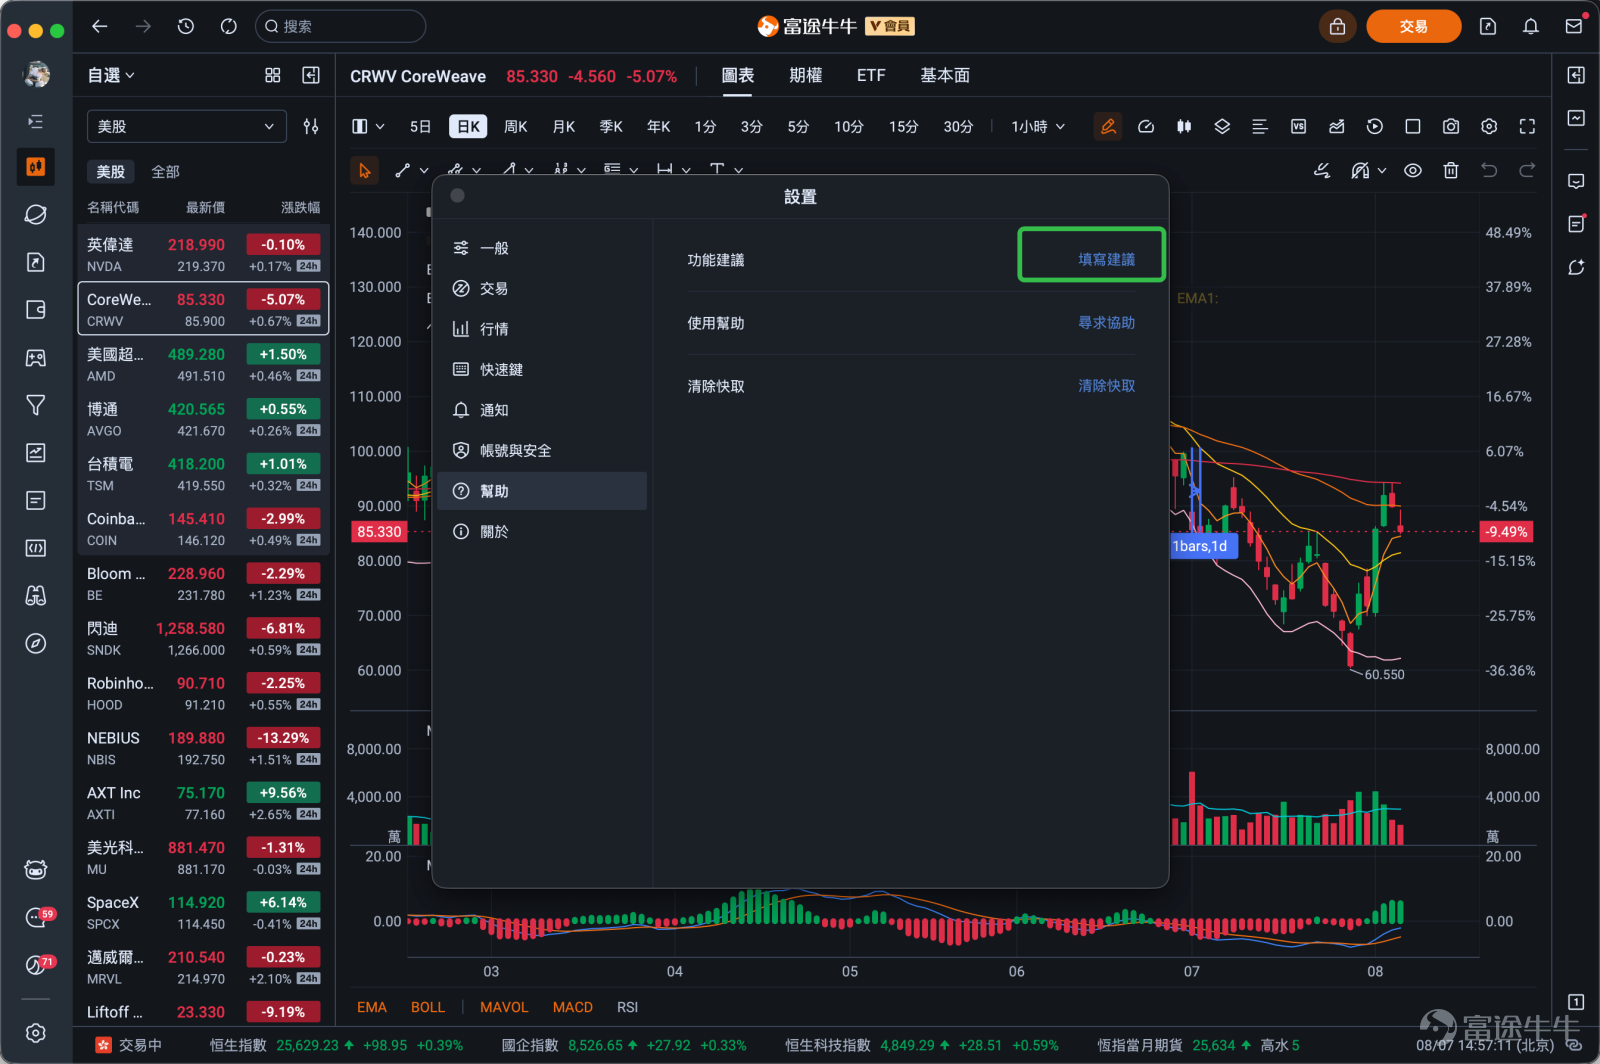The width and height of the screenshot is (1600, 1064).
Task: Expand the 1小時 timeframe dropdown
Action: point(1038,126)
